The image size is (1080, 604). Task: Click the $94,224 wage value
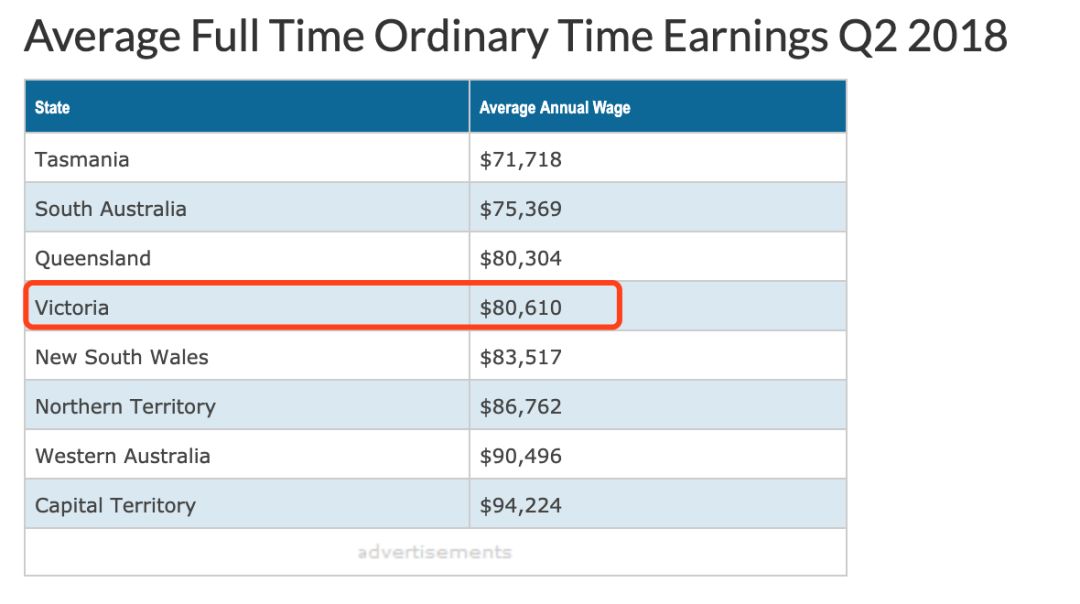(521, 506)
